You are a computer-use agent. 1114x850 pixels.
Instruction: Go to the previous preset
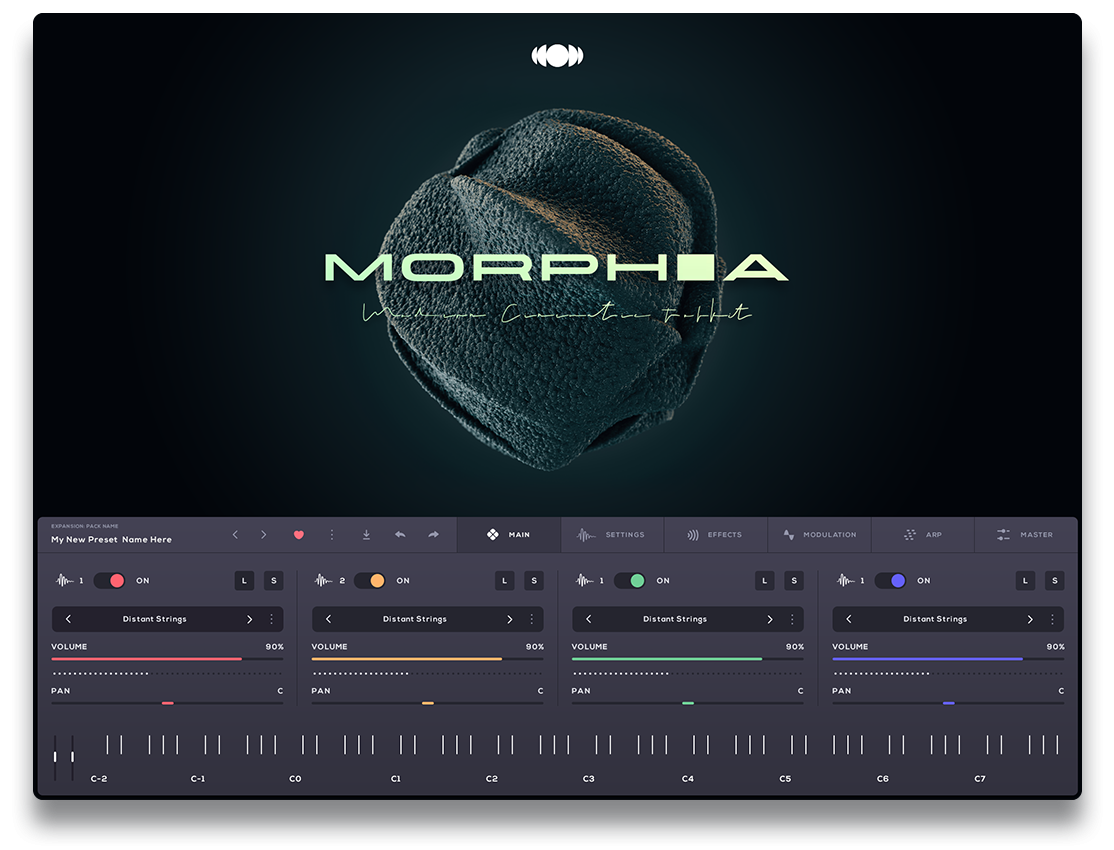236,535
